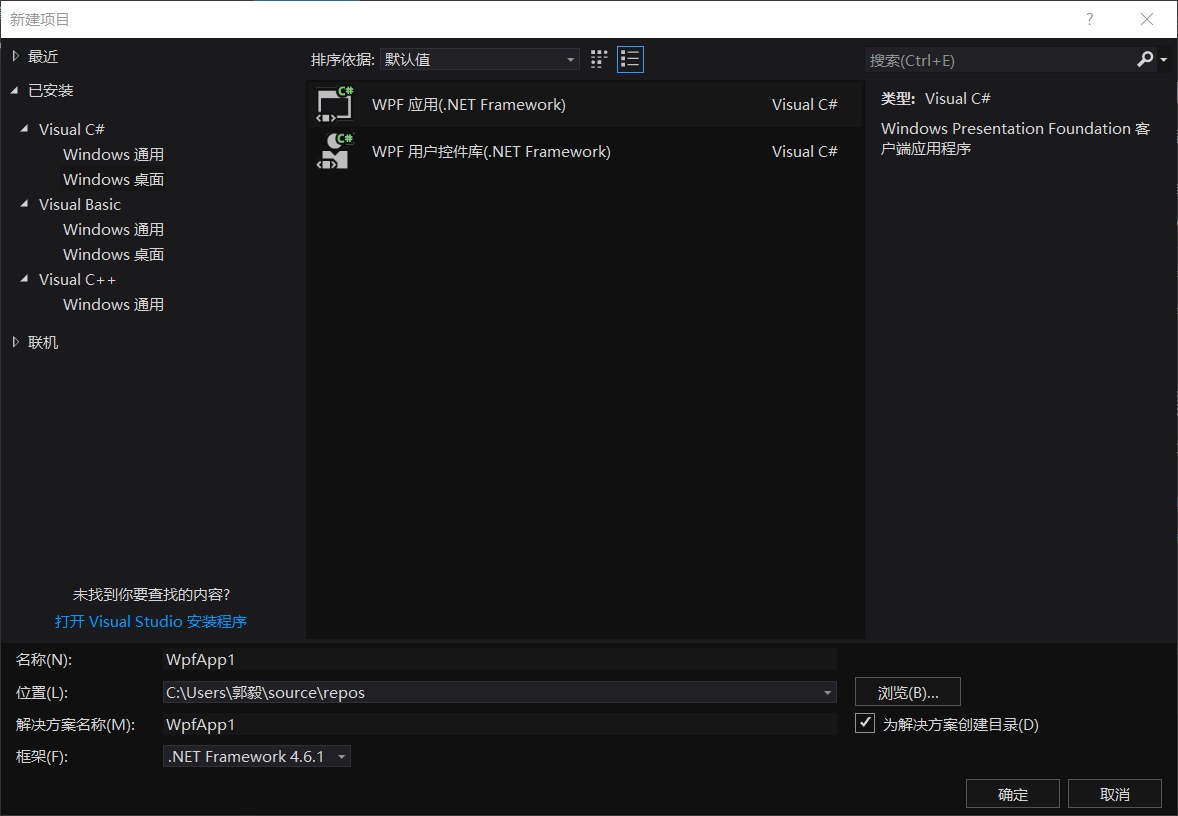Screen dimensions: 1178x816
Task: Expand the 最近 tree node
Action: point(16,56)
